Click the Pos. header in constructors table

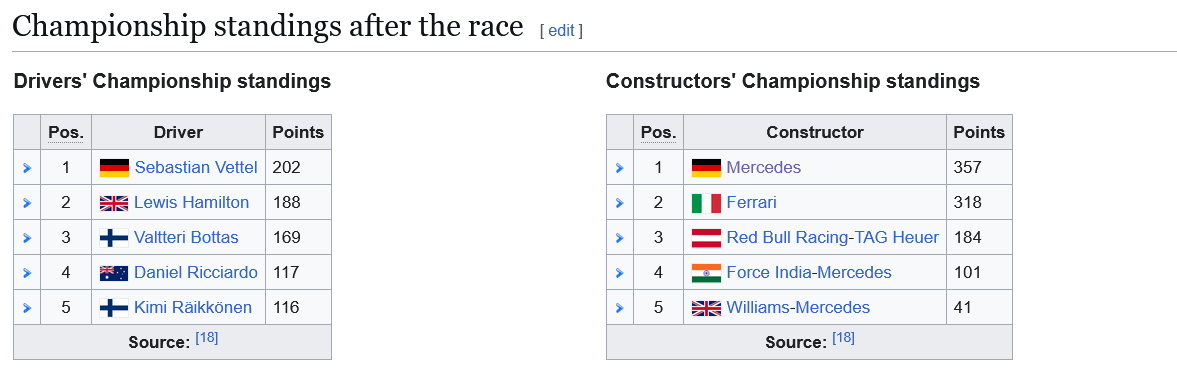click(x=658, y=133)
